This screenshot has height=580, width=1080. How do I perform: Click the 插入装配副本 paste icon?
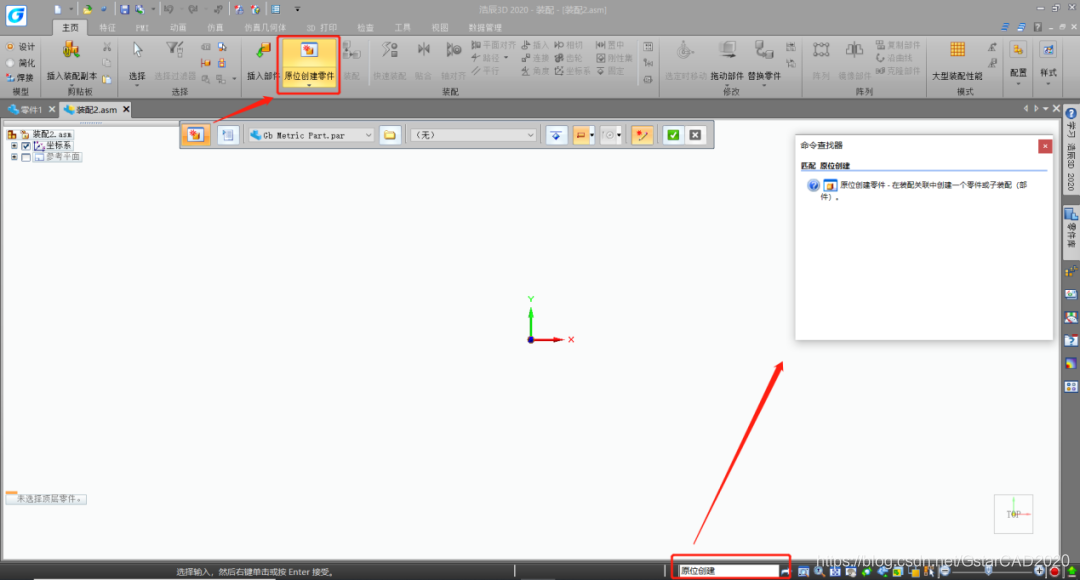point(71,50)
